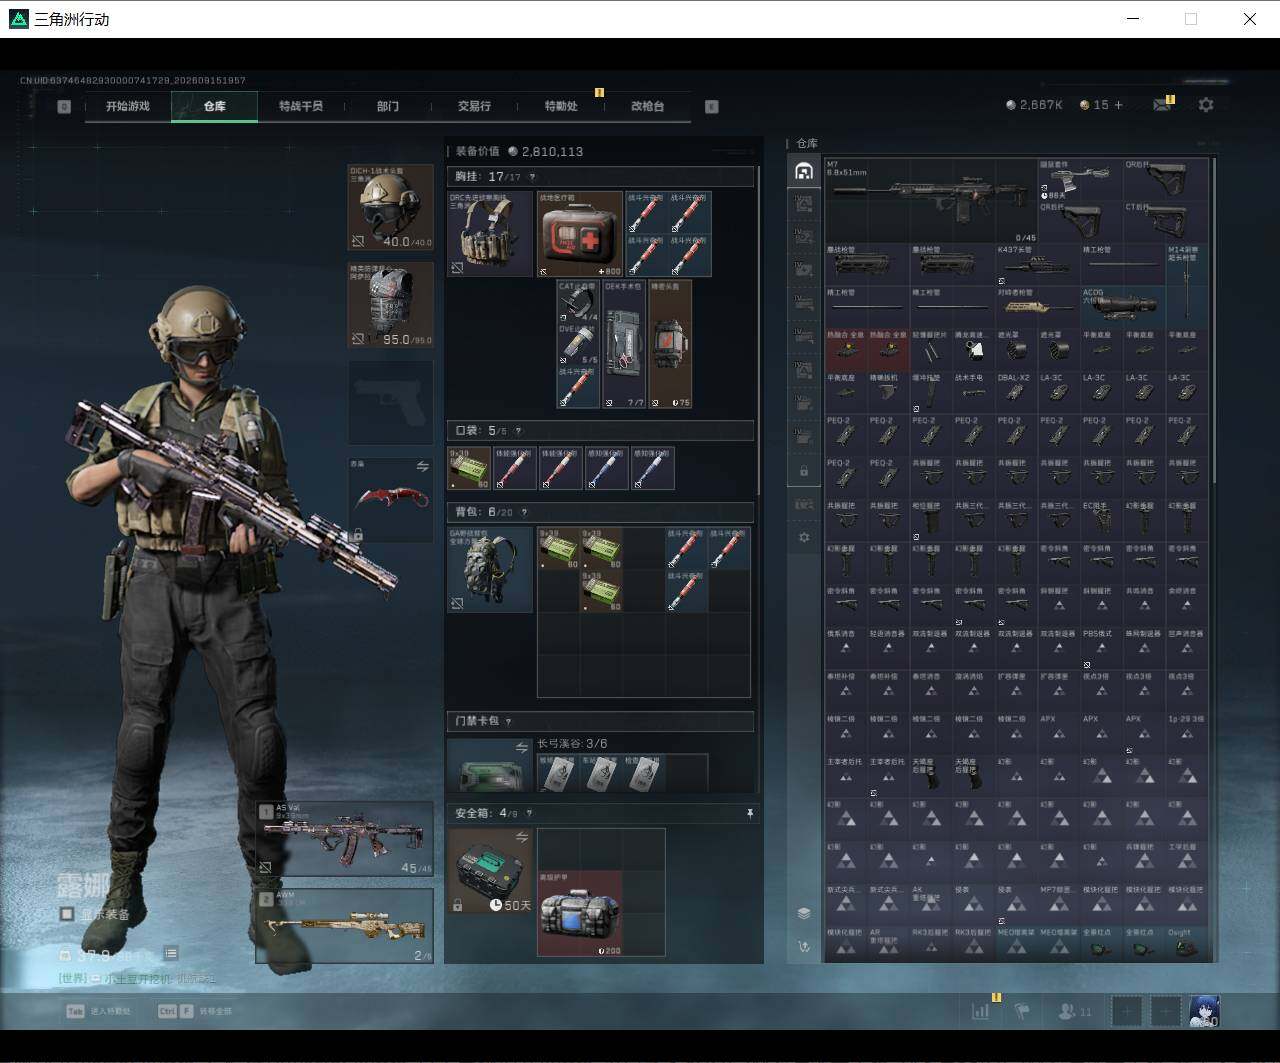The height and width of the screenshot is (1063, 1280).
Task: Click the Ctrl F 转移全部 button
Action: [x=195, y=1011]
